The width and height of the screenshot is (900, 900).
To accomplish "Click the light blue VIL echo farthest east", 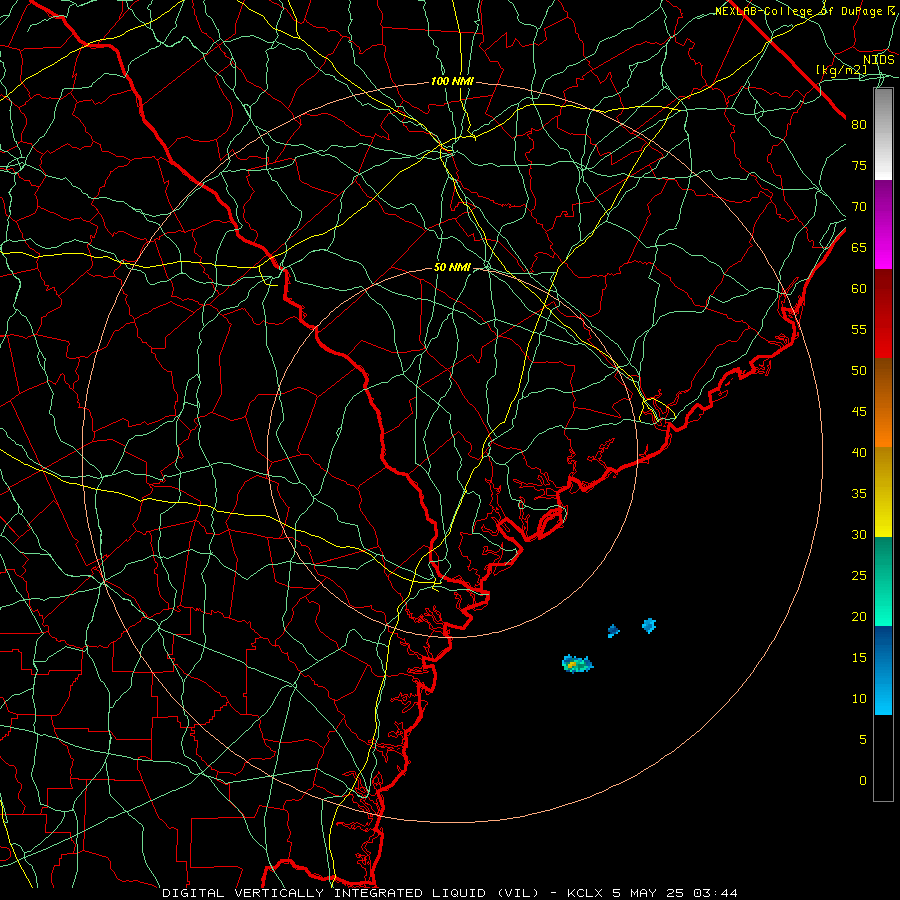I will pyautogui.click(x=649, y=625).
